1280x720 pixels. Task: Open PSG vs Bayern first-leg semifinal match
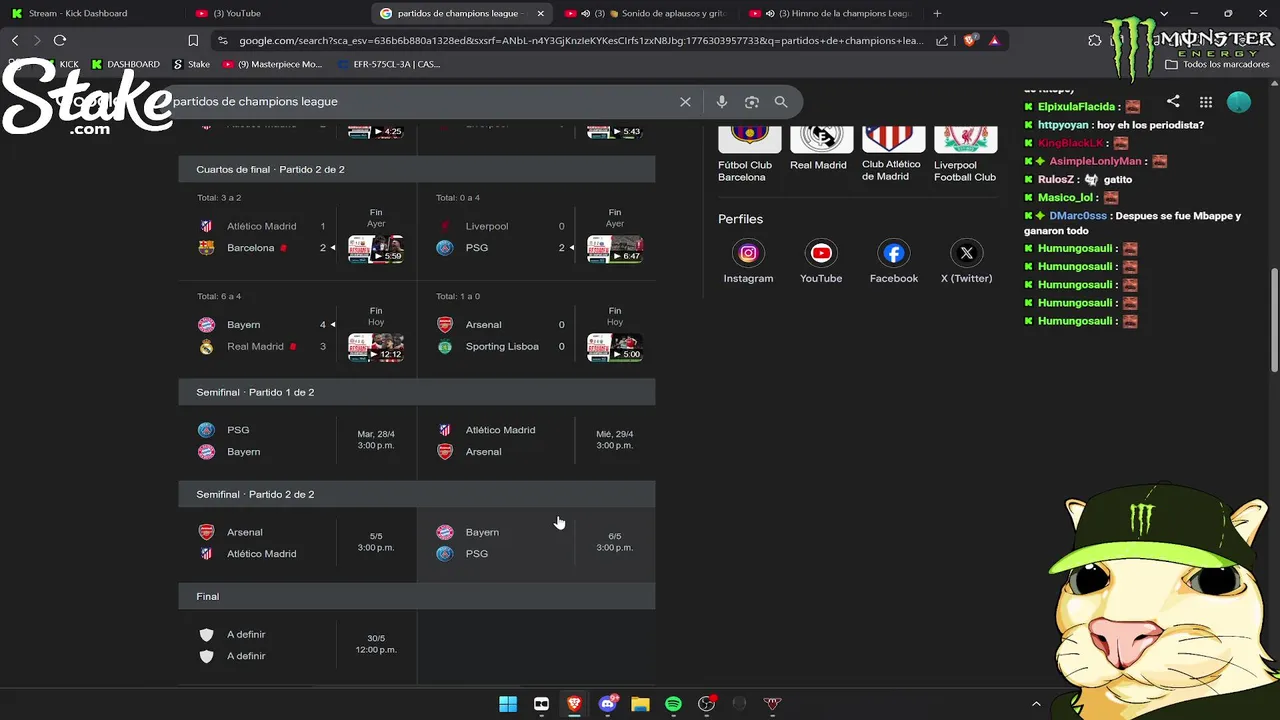pos(297,441)
